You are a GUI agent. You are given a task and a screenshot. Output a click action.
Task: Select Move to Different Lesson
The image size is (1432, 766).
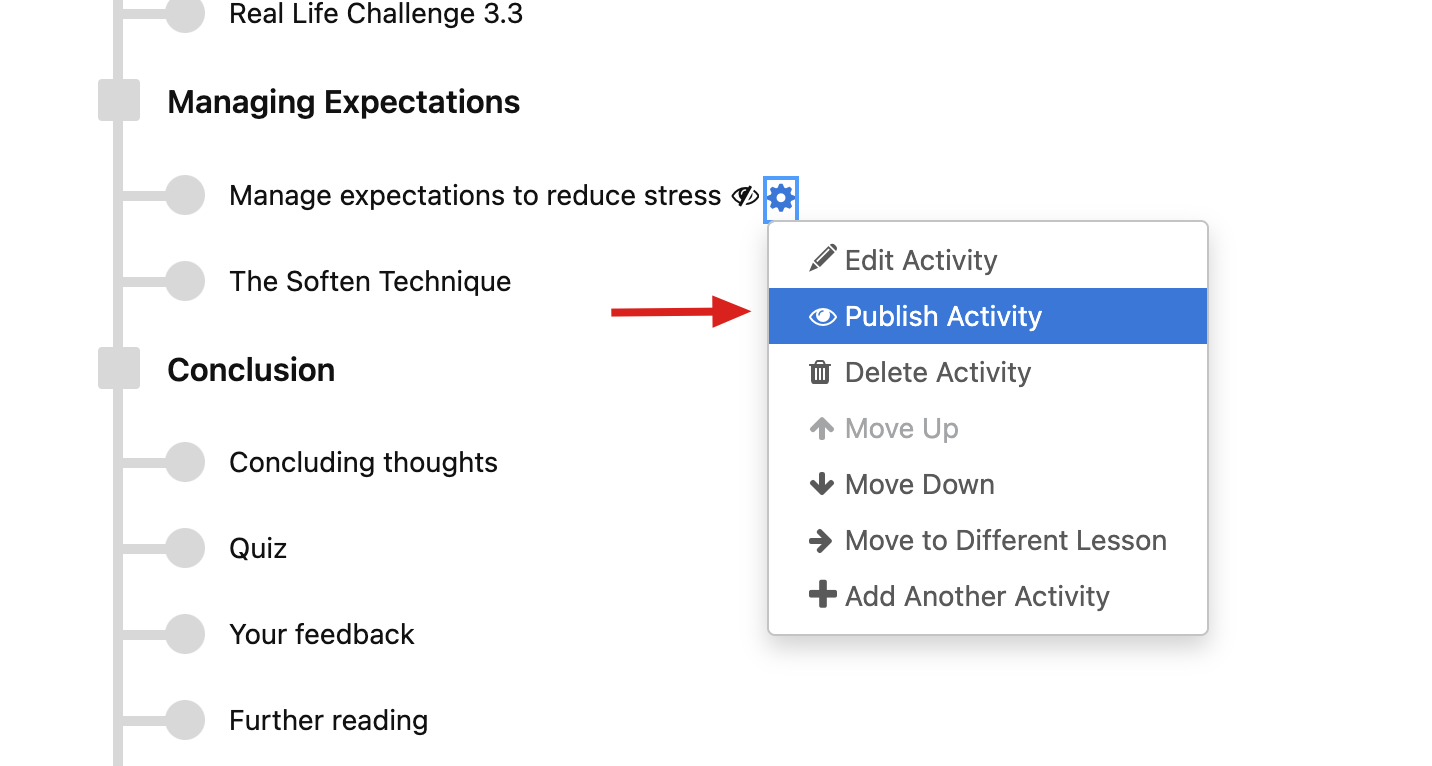pos(988,540)
